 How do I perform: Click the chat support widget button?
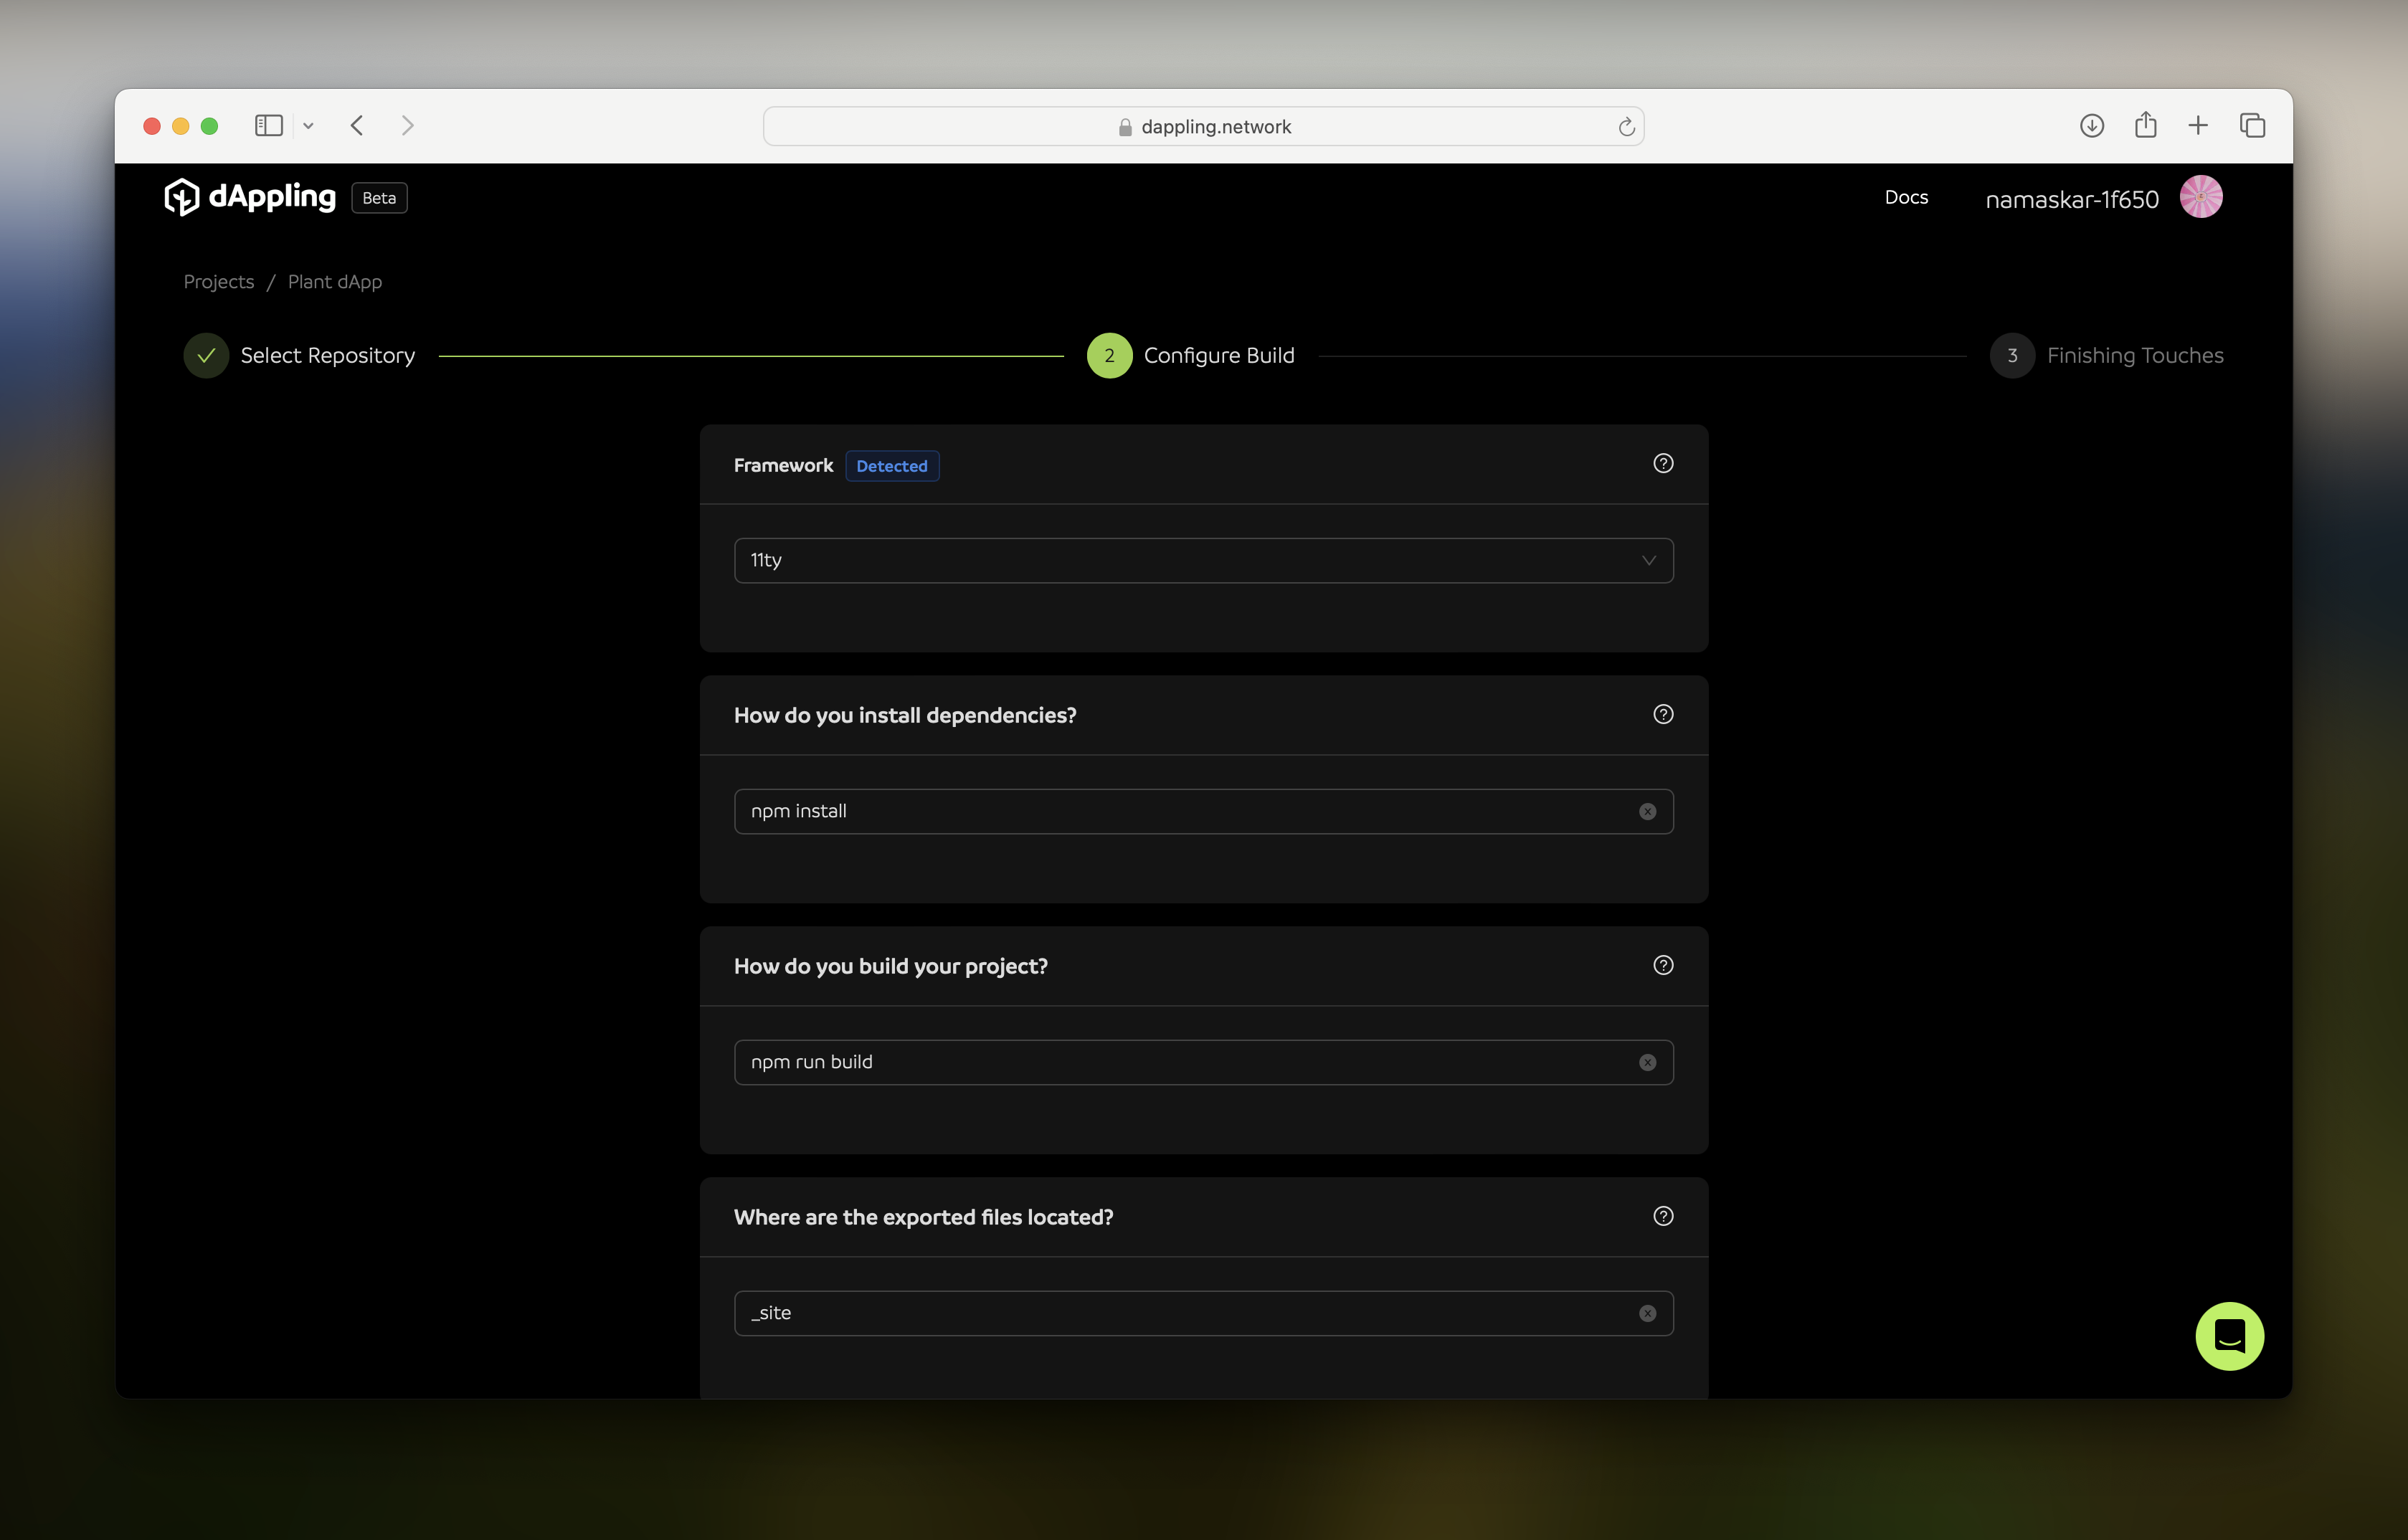[2227, 1333]
